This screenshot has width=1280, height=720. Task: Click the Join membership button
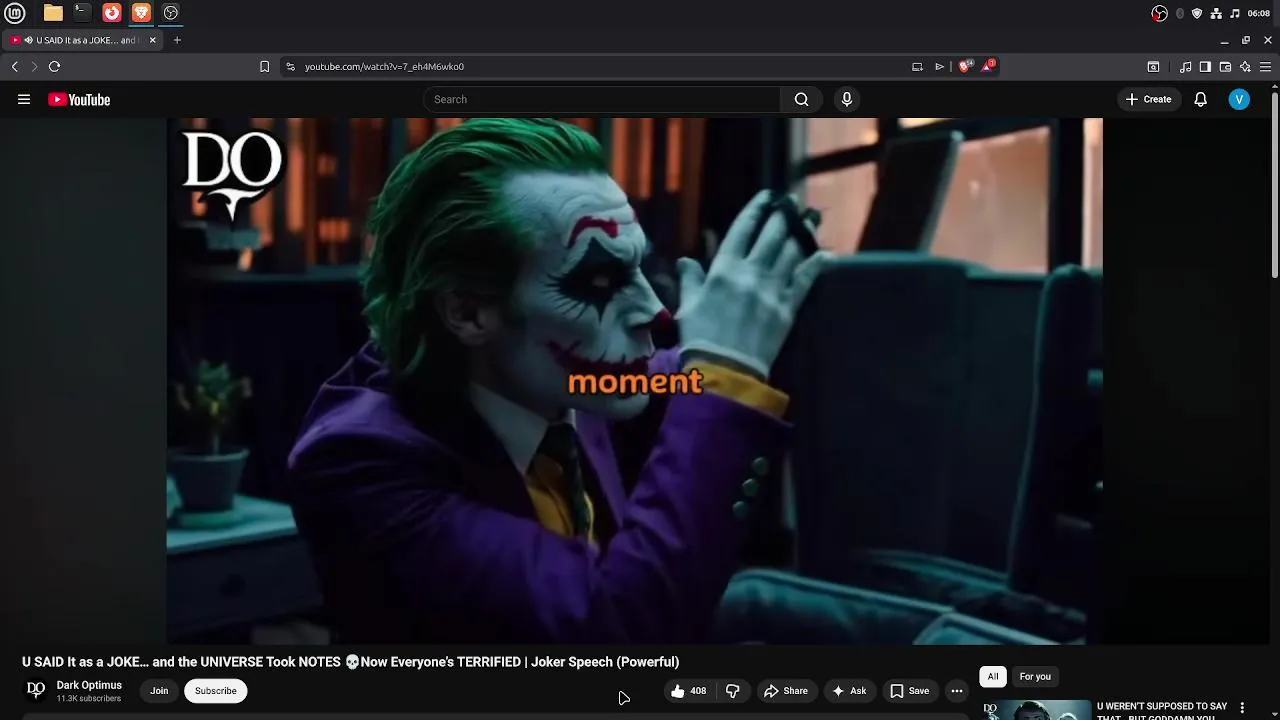tap(159, 691)
